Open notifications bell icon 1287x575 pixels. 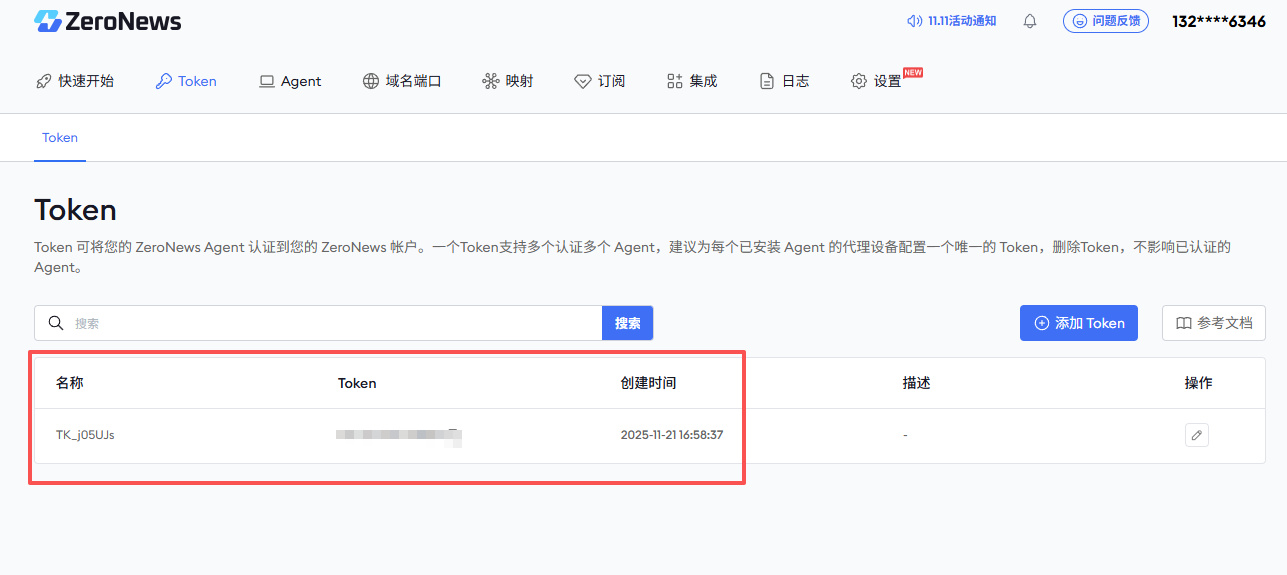click(x=1030, y=21)
